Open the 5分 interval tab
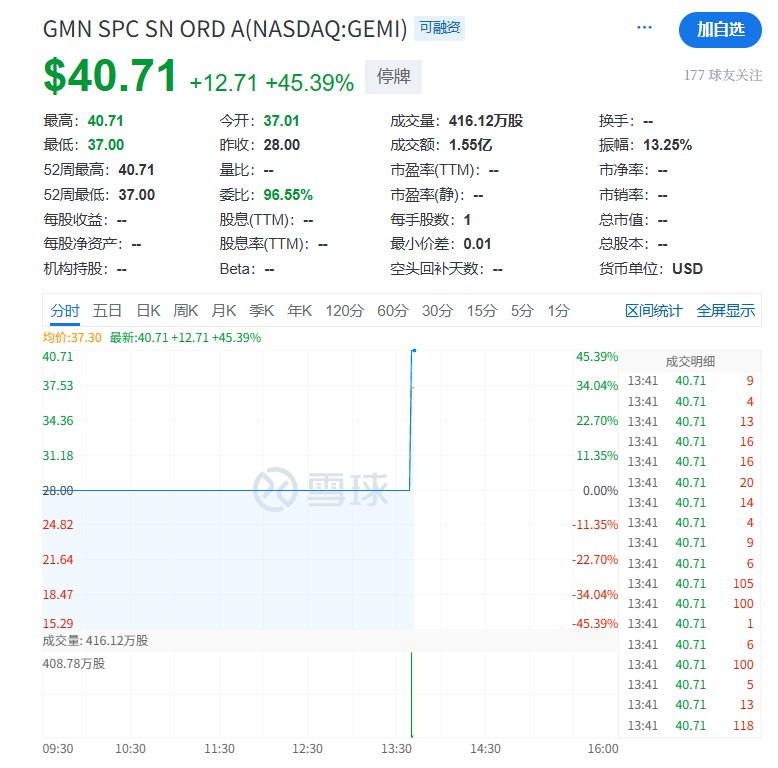Screen dimensions: 778x768 click(522, 311)
